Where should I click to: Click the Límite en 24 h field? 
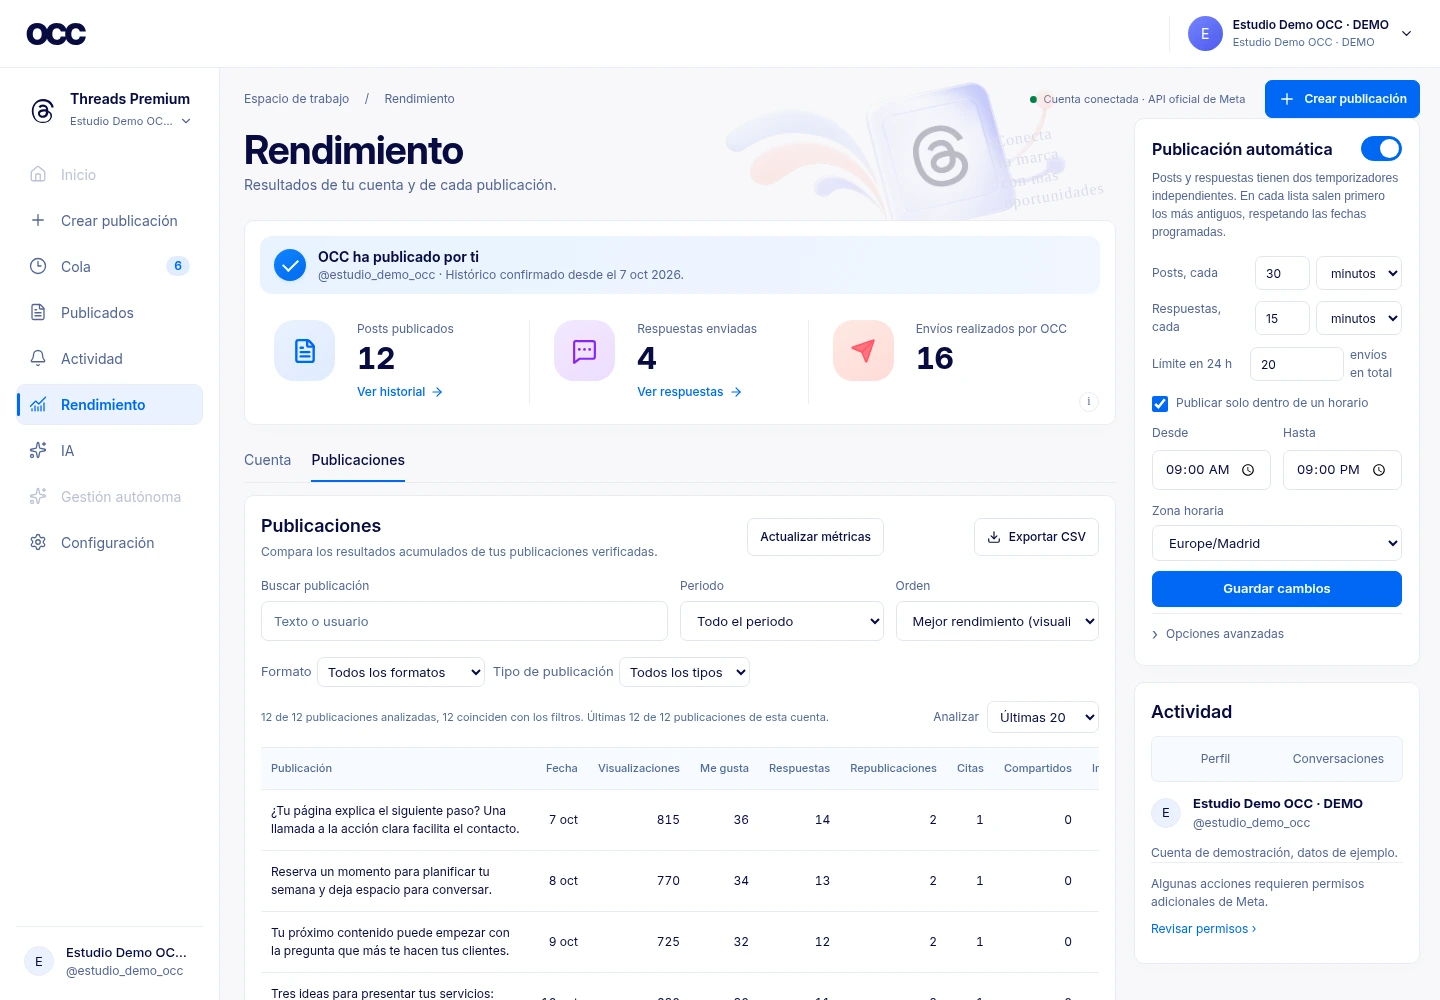pos(1296,364)
